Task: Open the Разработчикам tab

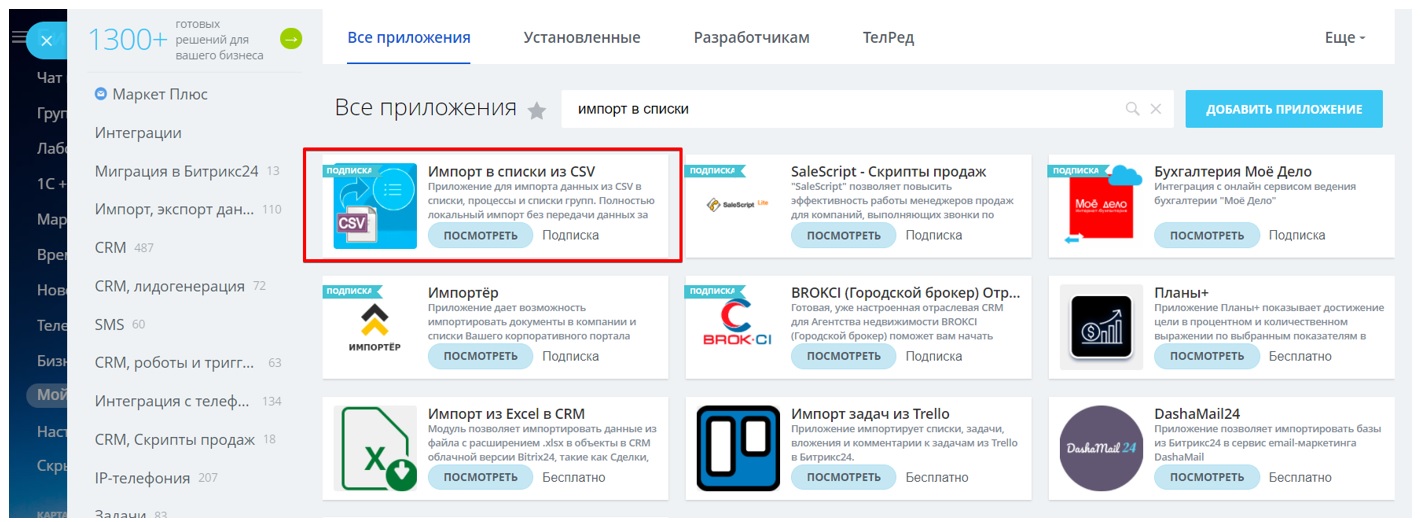Action: pos(752,38)
